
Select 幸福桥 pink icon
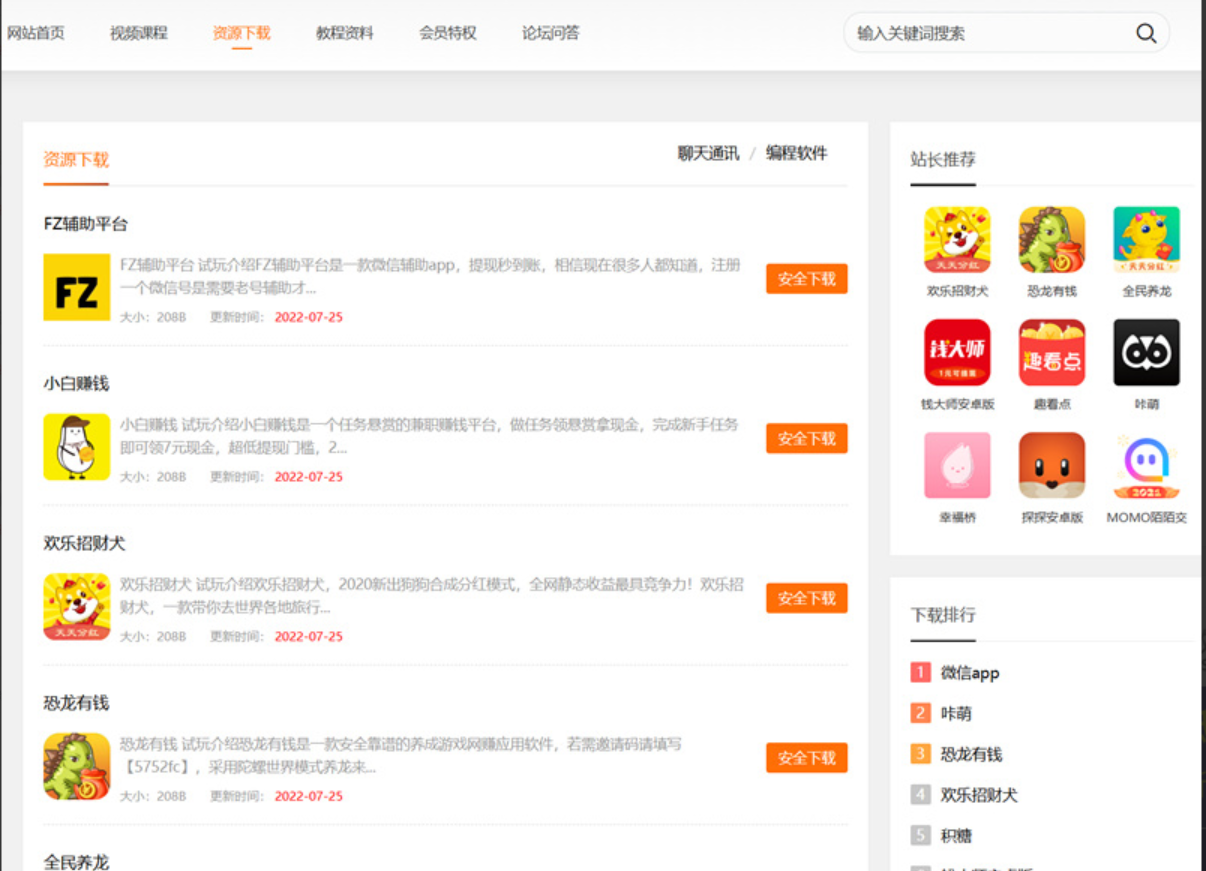(957, 466)
